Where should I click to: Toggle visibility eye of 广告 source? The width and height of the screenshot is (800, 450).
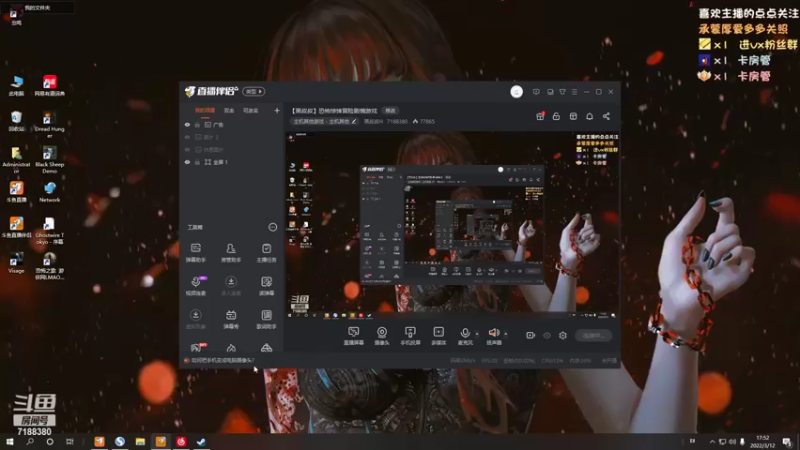coord(187,124)
